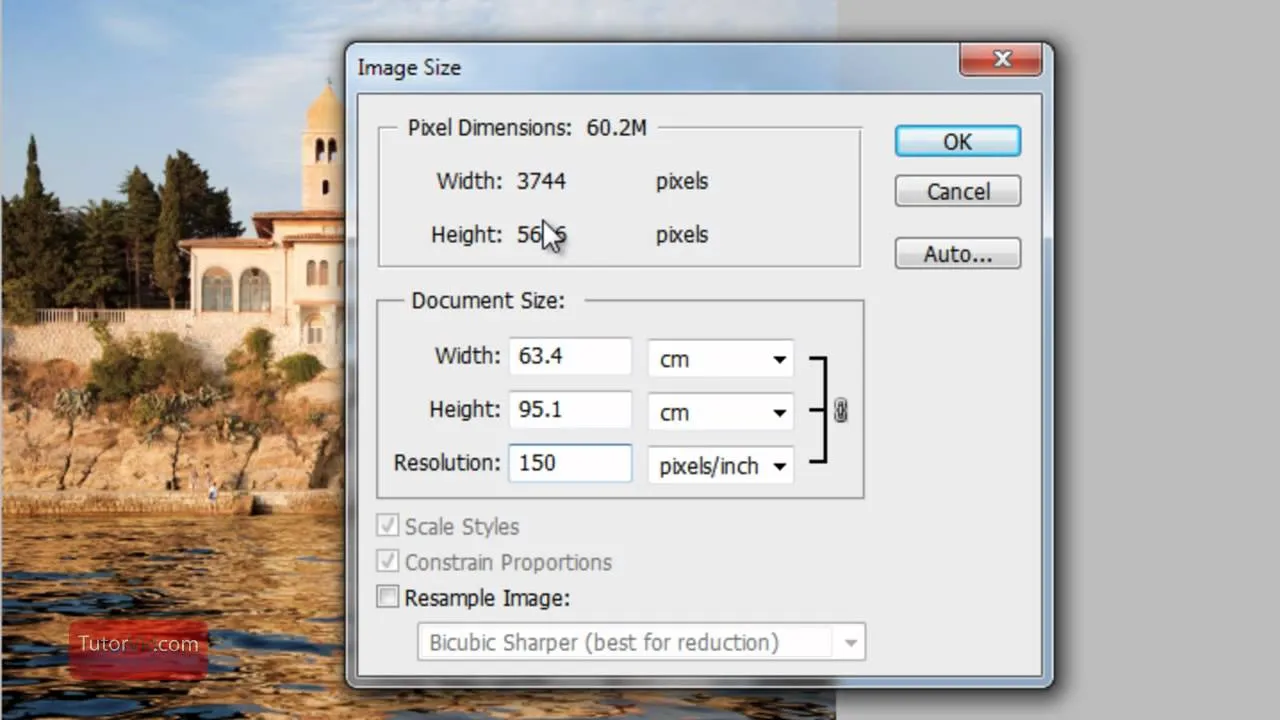This screenshot has height=720, width=1280.
Task: Close the Image Size dialog with X
Action: [1001, 60]
